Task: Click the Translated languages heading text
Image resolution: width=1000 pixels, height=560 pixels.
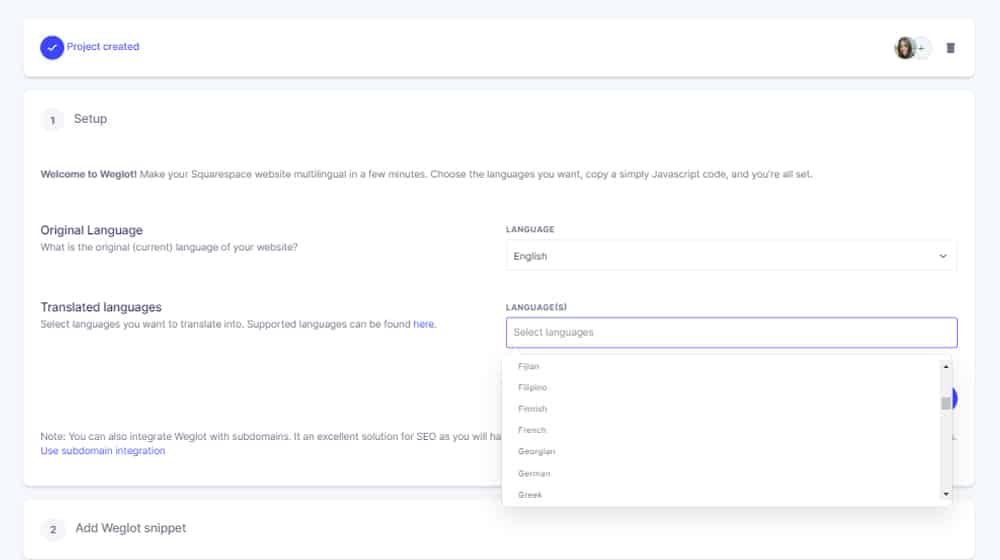Action: [101, 307]
